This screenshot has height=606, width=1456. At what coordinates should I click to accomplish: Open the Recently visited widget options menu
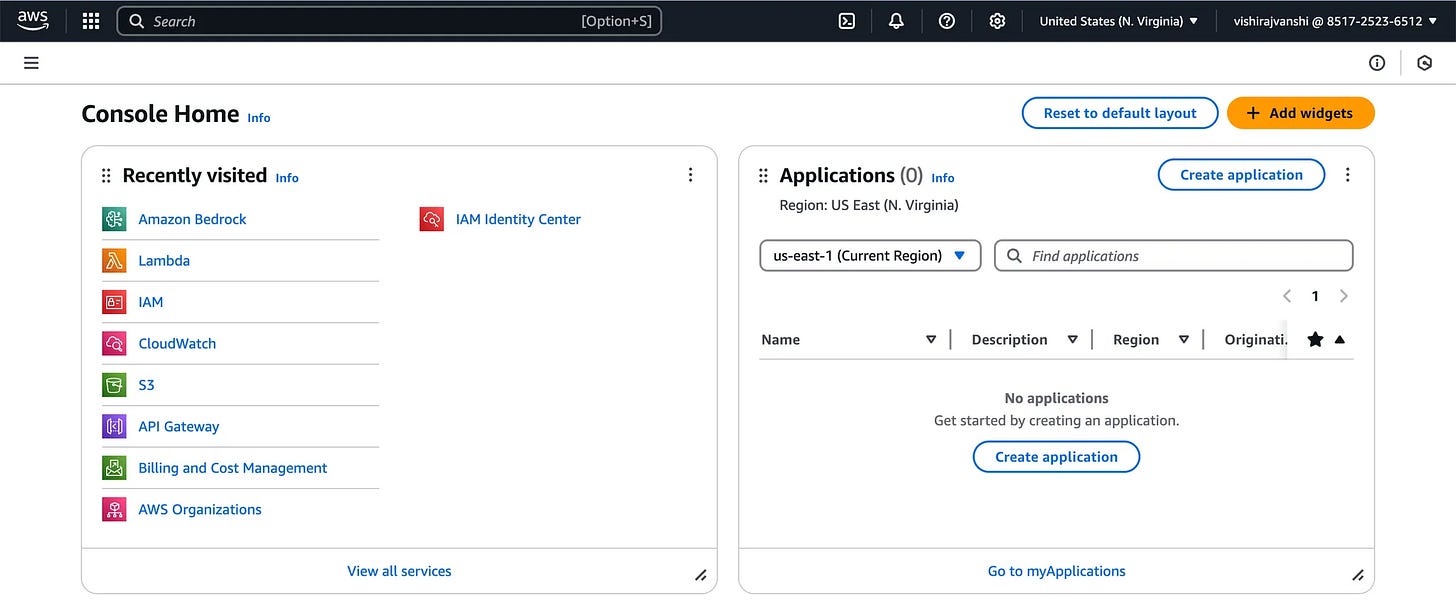coord(690,175)
